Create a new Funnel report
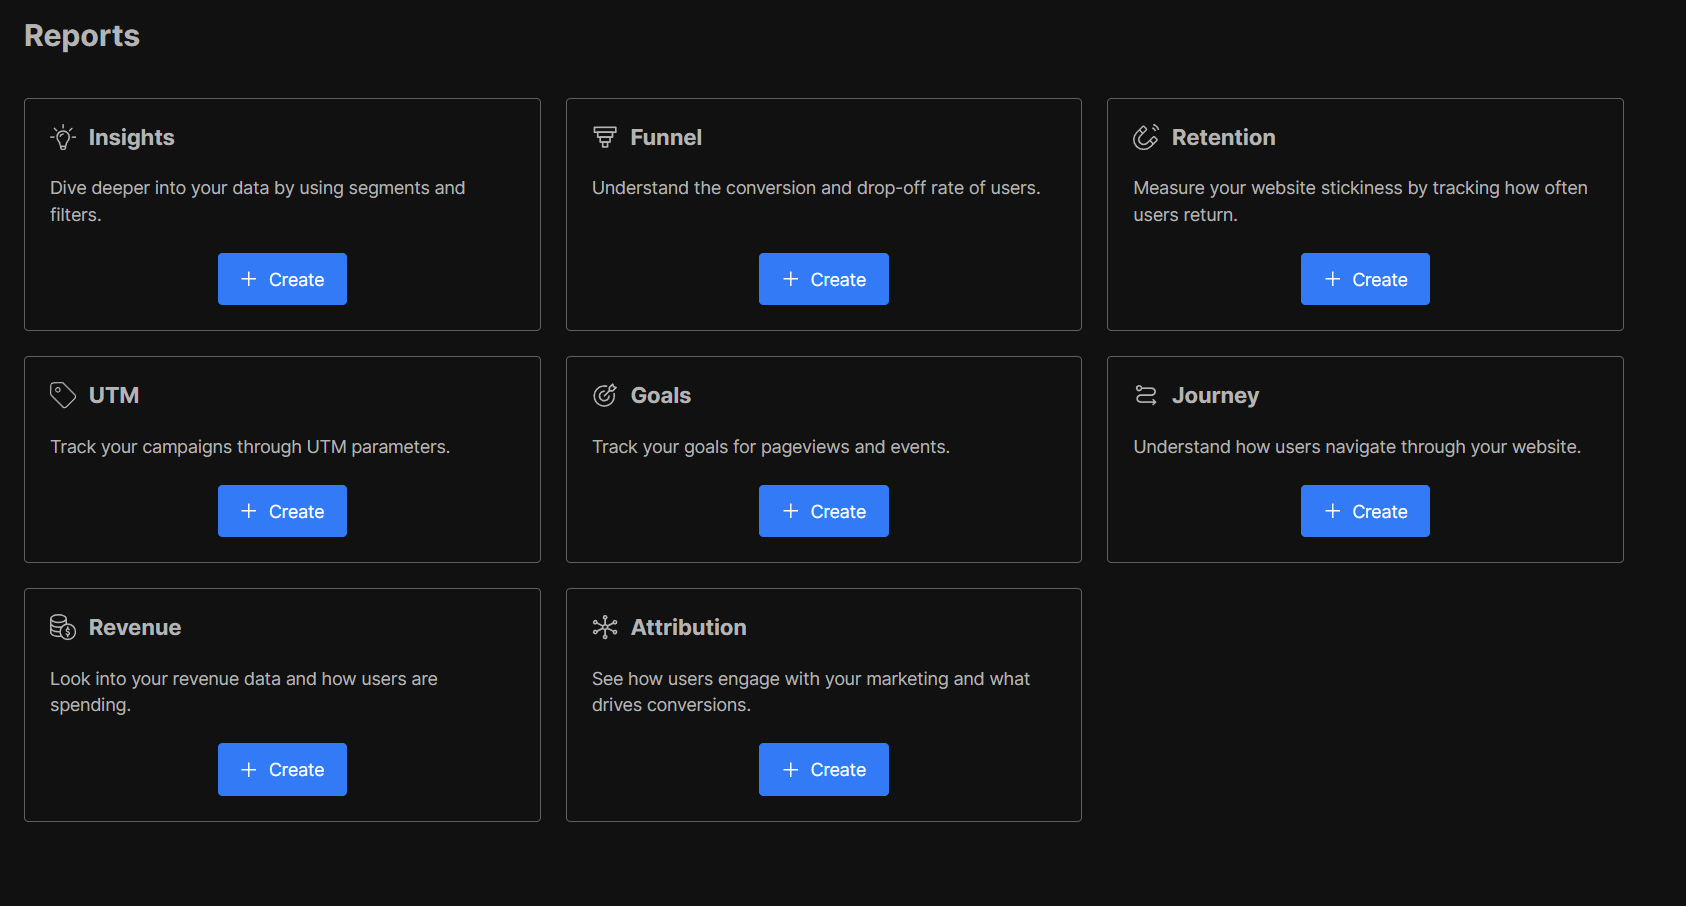1686x906 pixels. (x=824, y=279)
